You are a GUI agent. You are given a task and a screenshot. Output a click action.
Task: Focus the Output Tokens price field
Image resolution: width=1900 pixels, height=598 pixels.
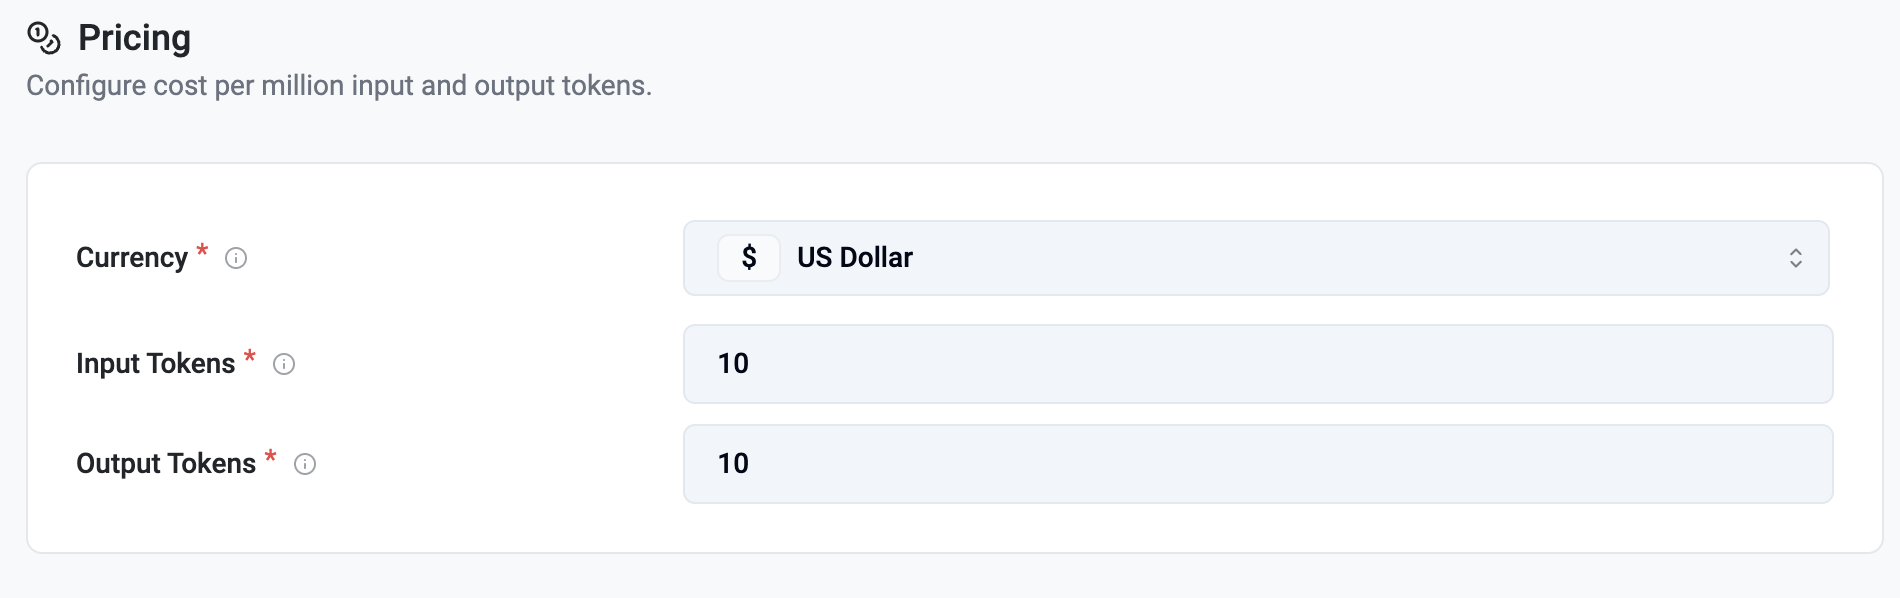coord(1257,464)
